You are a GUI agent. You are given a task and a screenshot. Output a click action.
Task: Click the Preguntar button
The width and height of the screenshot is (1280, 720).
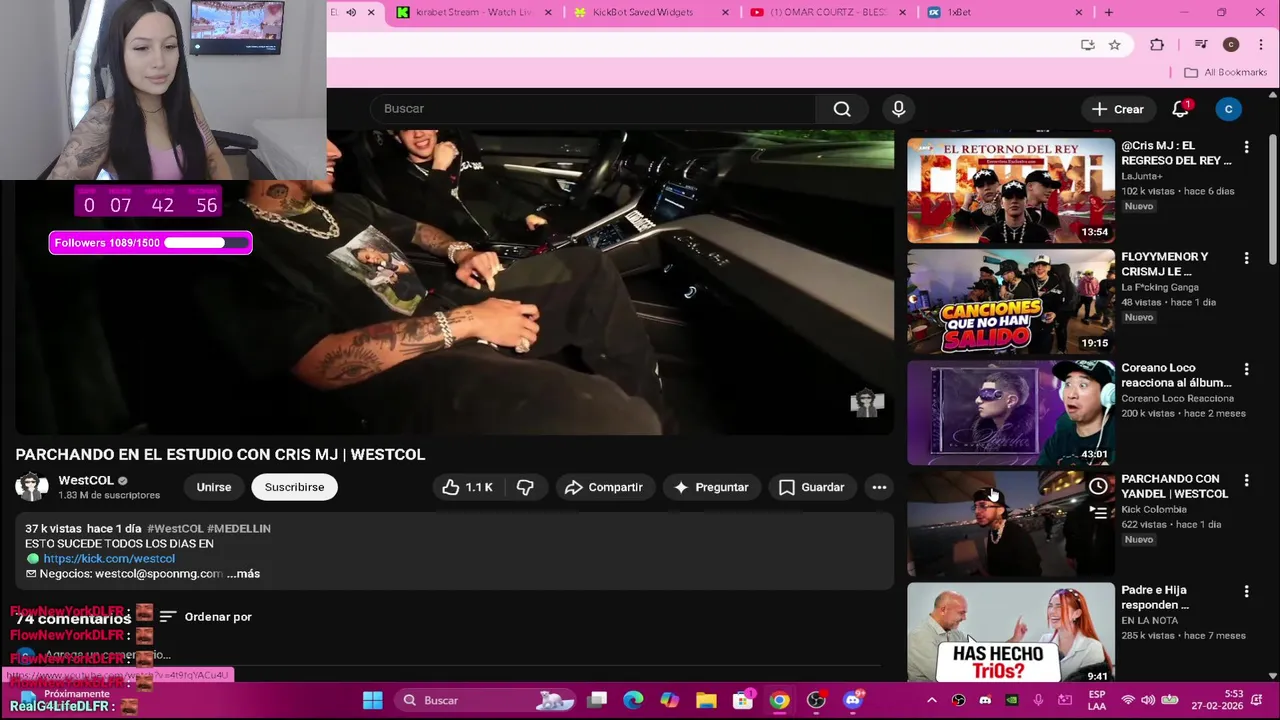pyautogui.click(x=711, y=487)
